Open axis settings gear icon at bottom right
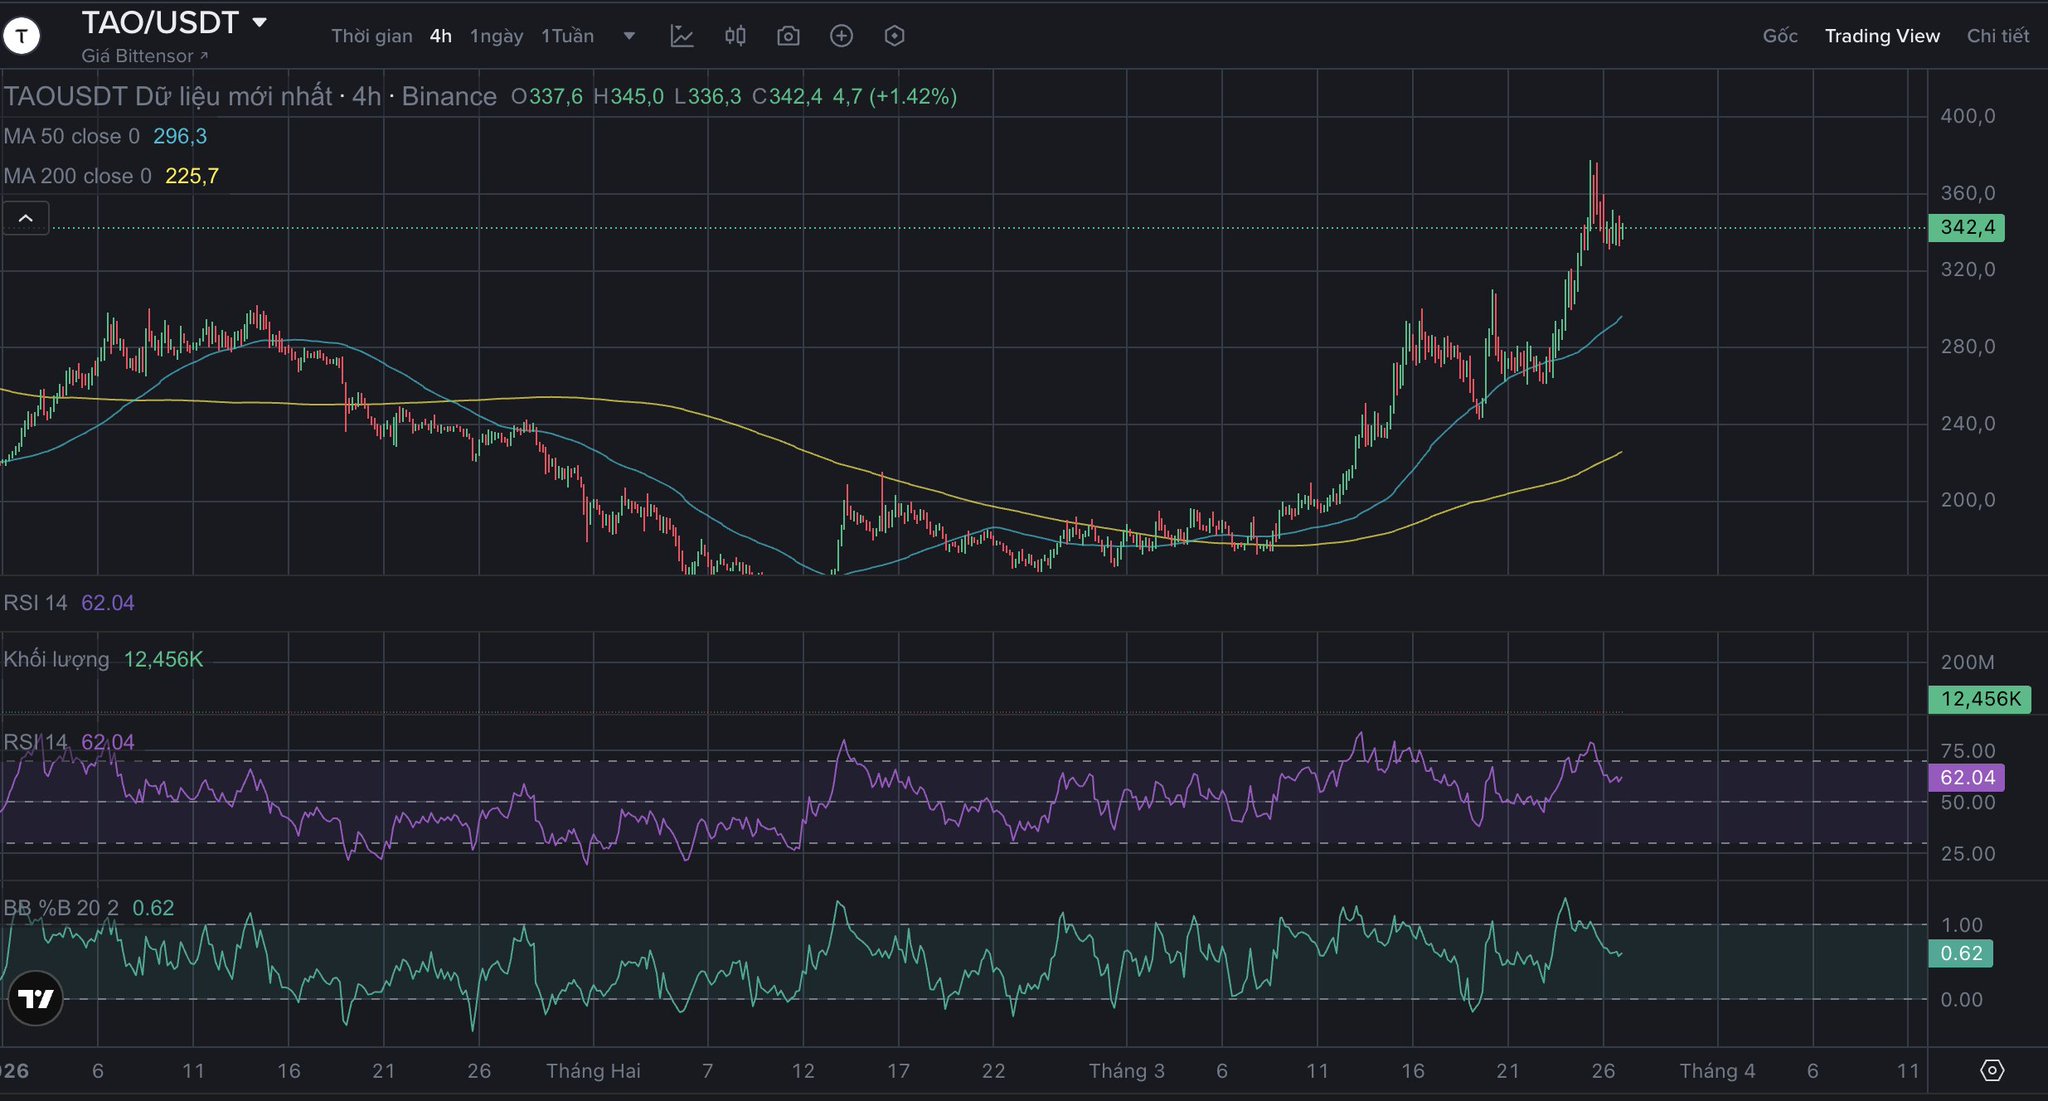 pyautogui.click(x=1991, y=1070)
